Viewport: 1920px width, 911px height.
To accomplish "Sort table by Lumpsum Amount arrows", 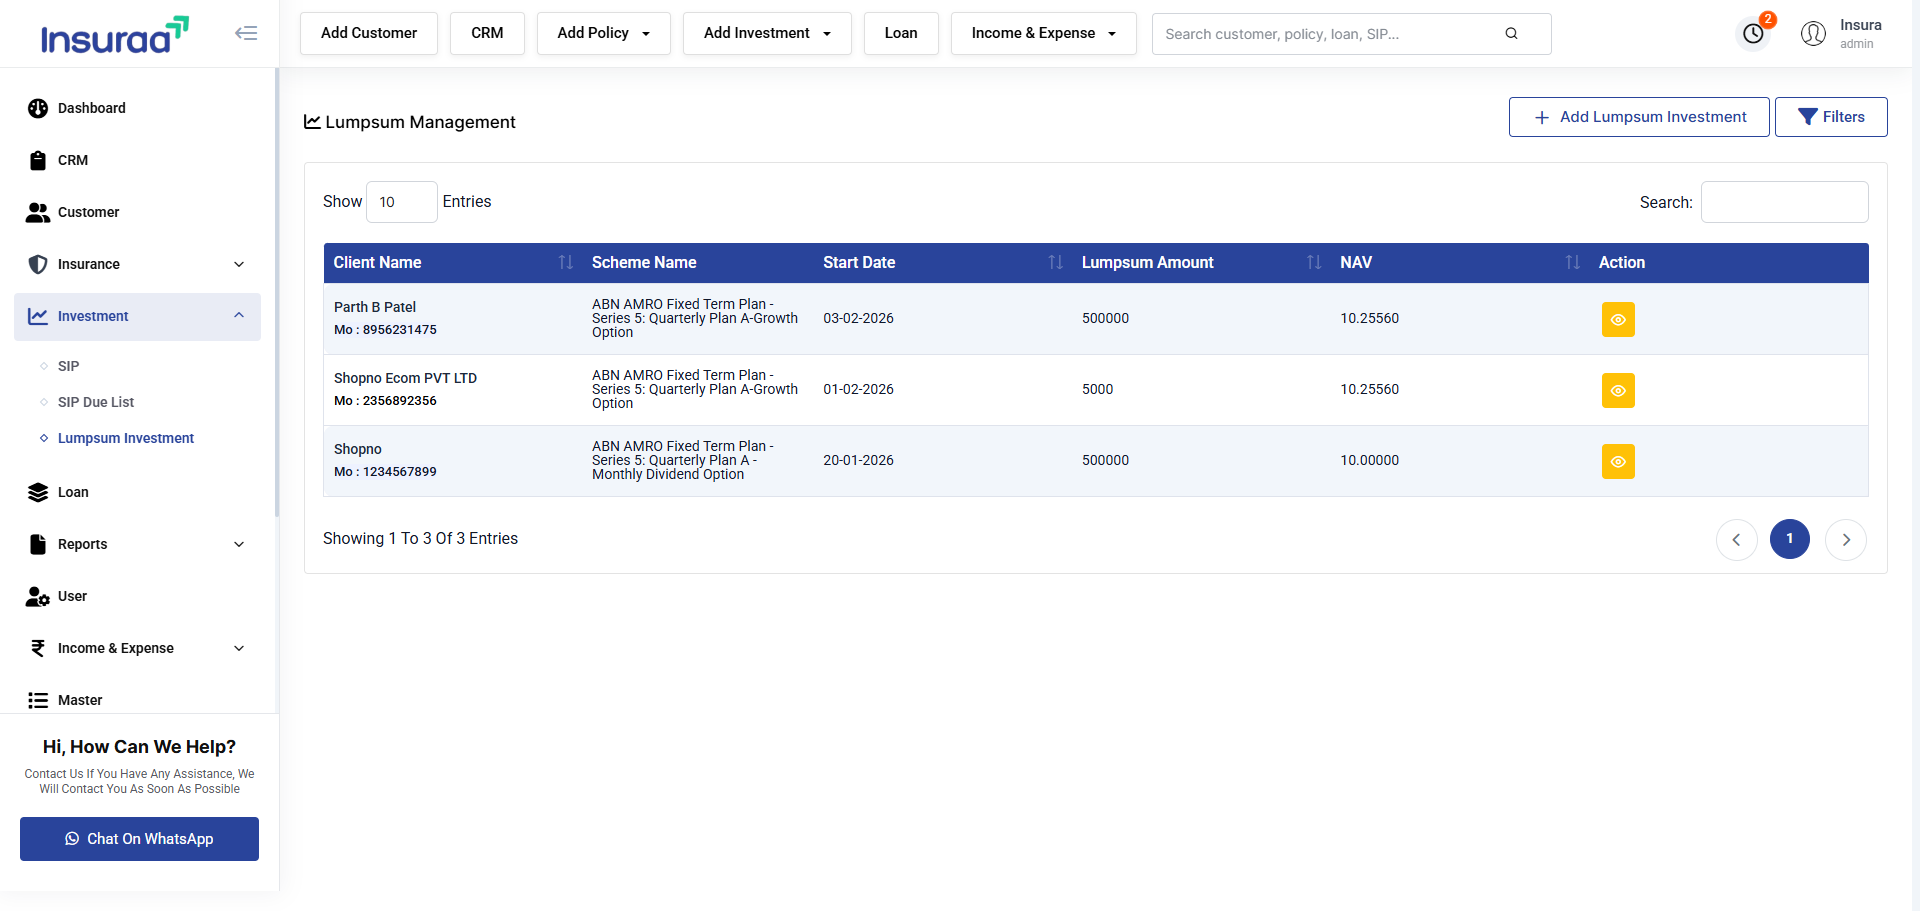I will (1314, 262).
